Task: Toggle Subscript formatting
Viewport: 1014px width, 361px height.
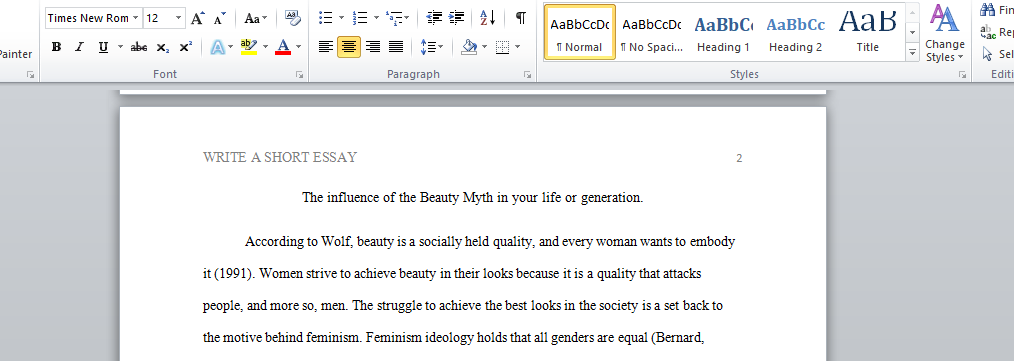Action: pos(162,47)
